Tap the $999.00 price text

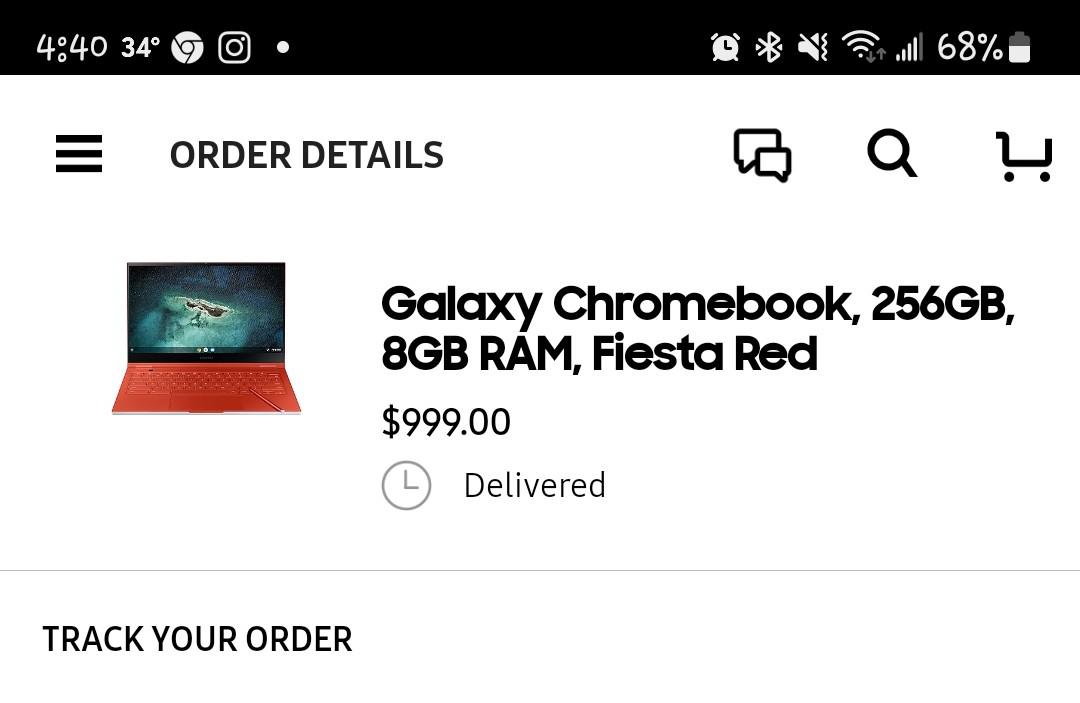pyautogui.click(x=446, y=422)
